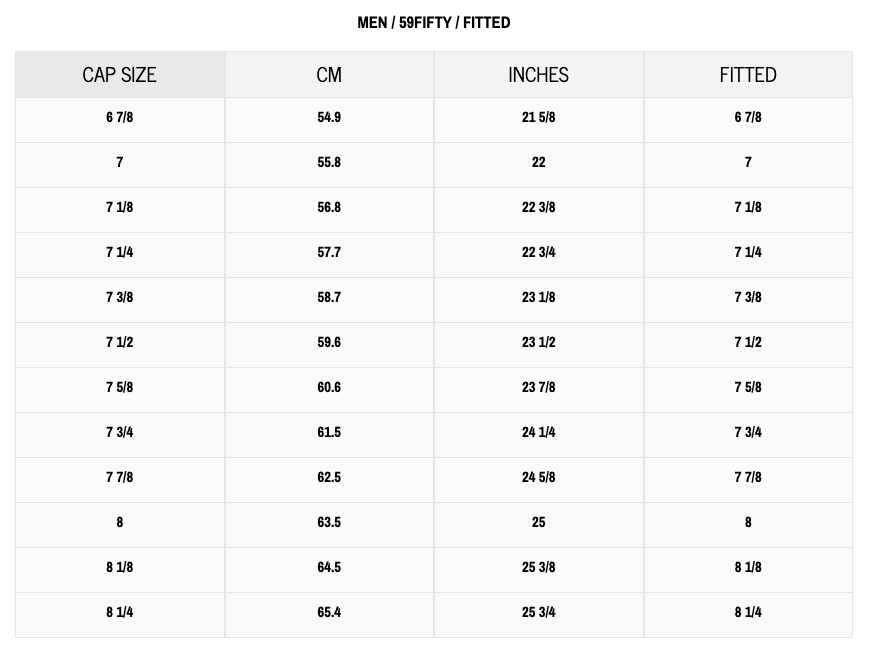The image size is (871, 657).
Task: Click the 24 5/8 inches measurement
Action: click(x=538, y=477)
